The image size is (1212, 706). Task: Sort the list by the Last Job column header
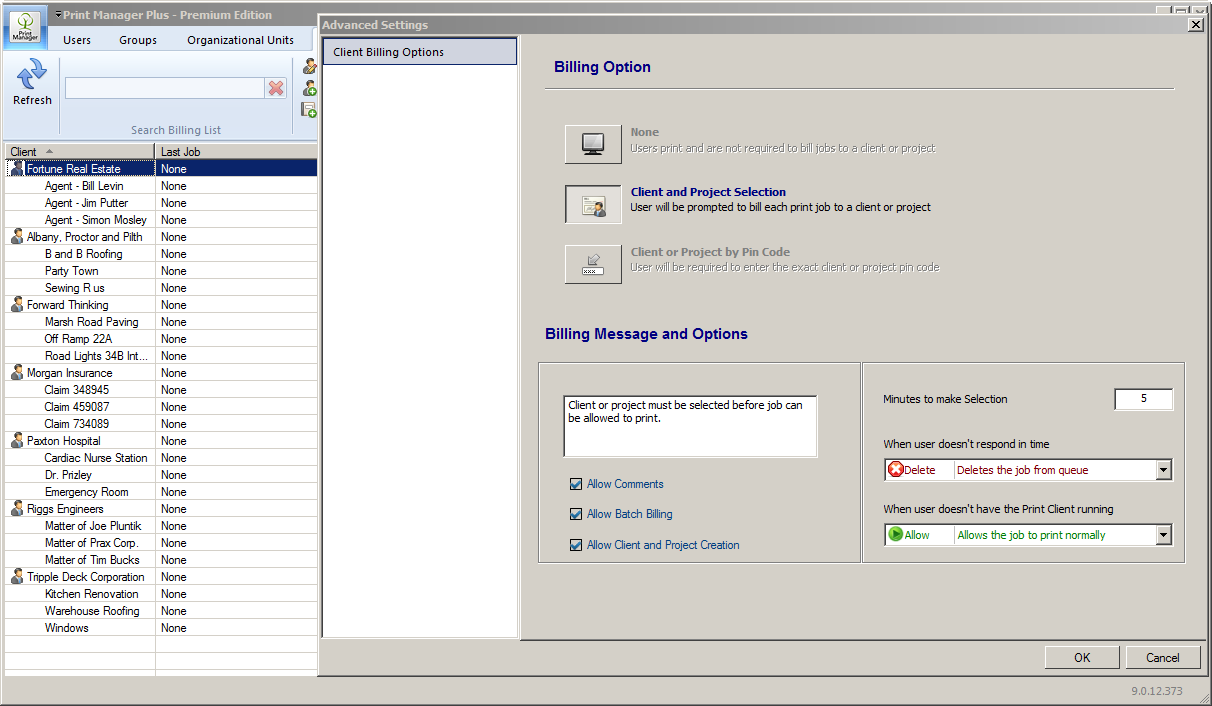click(237, 152)
